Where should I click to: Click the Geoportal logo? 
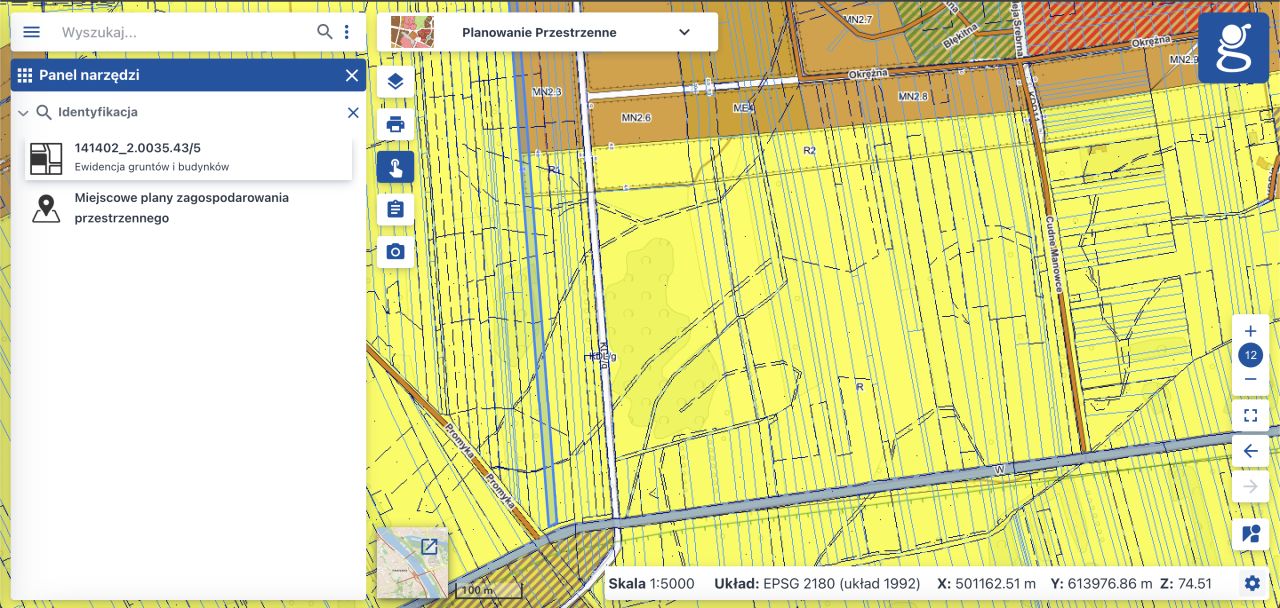click(1234, 48)
